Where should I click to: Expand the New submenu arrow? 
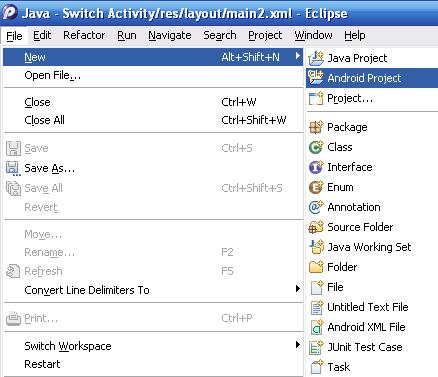coord(298,56)
